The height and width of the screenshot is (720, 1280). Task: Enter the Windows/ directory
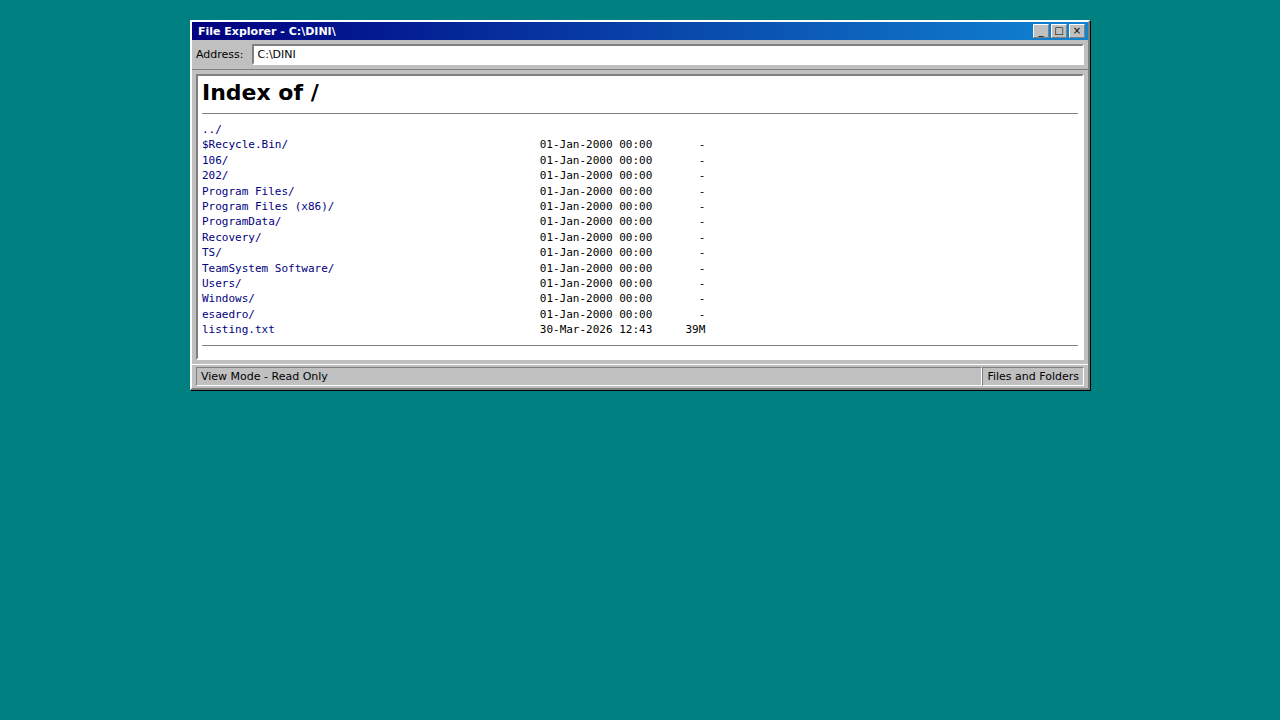[x=228, y=298]
